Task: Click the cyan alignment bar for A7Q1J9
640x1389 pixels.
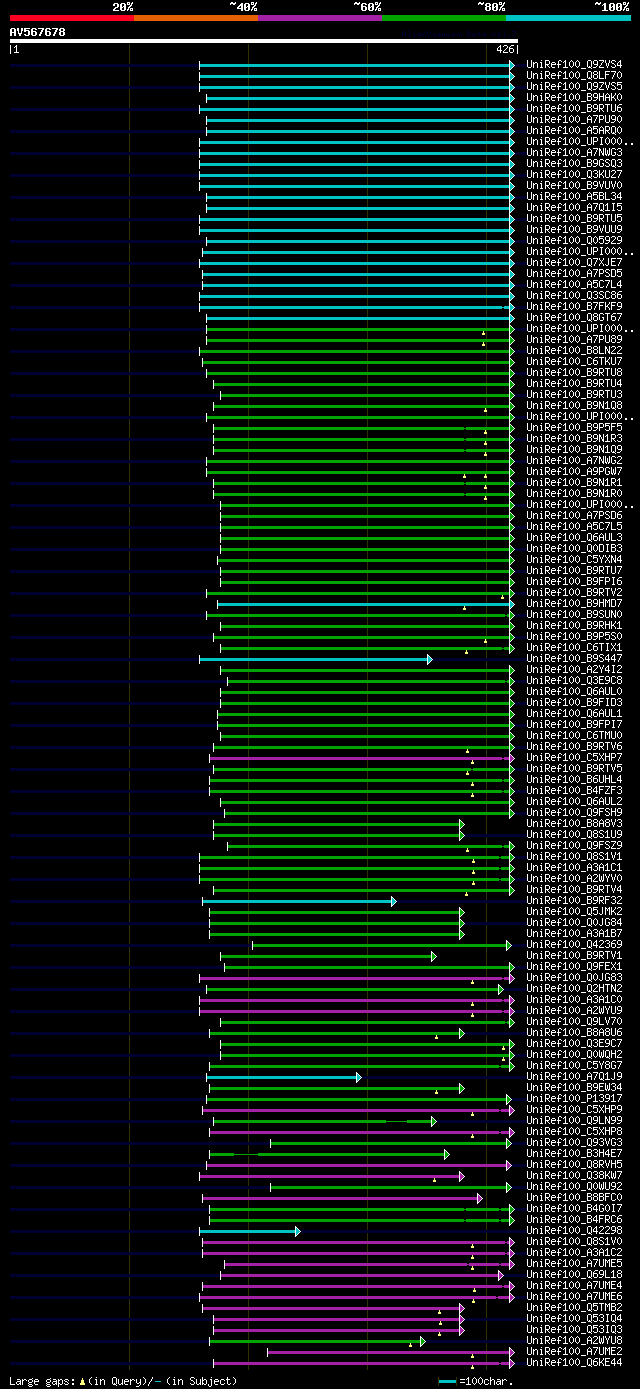Action: 284,1076
